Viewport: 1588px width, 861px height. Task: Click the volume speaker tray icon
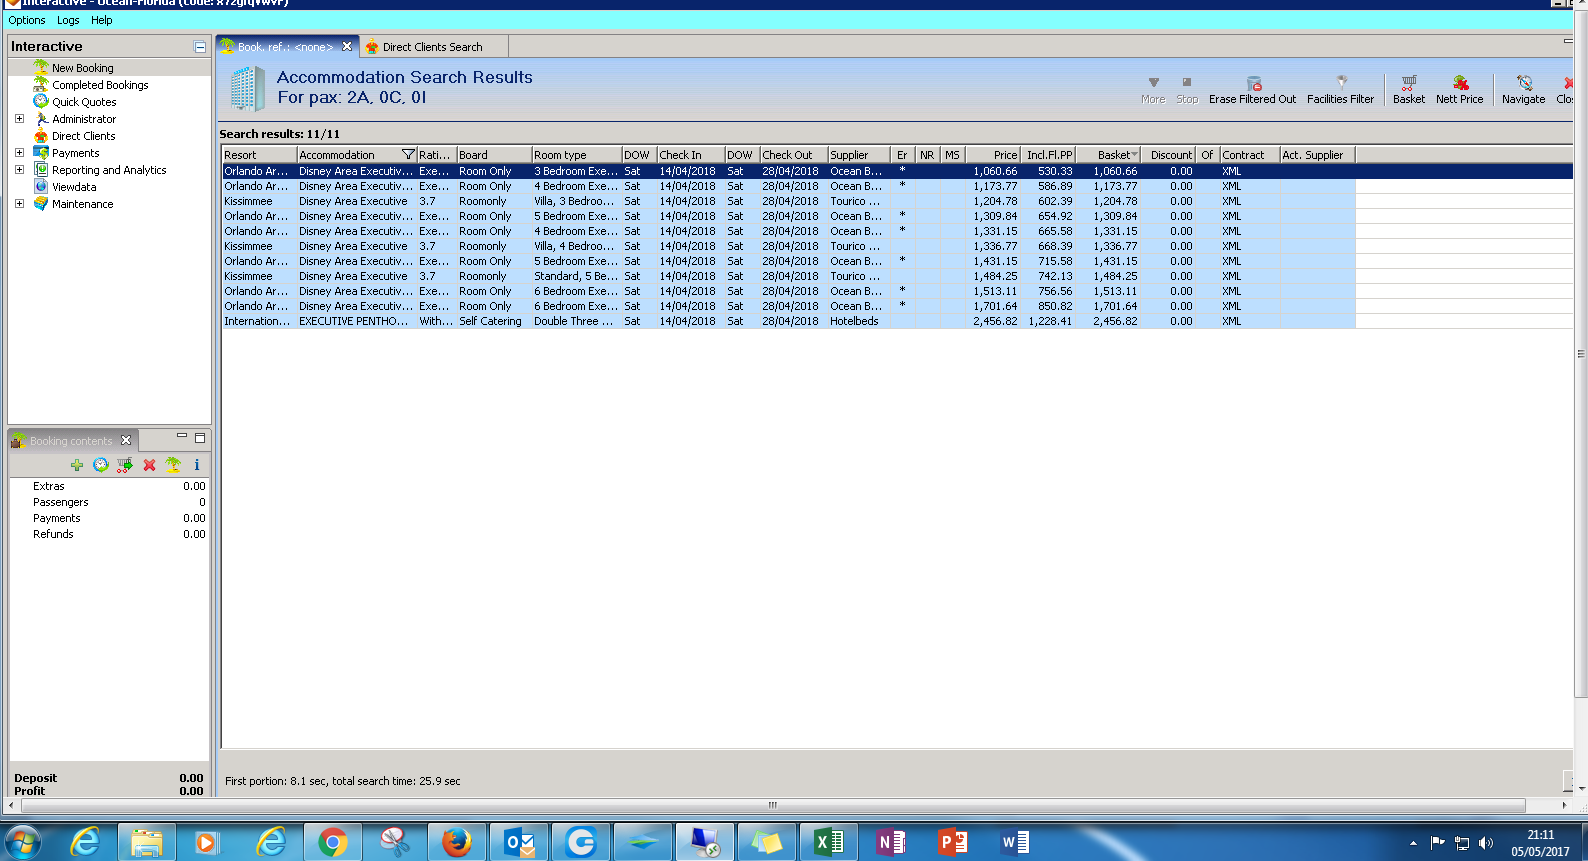pyautogui.click(x=1486, y=843)
